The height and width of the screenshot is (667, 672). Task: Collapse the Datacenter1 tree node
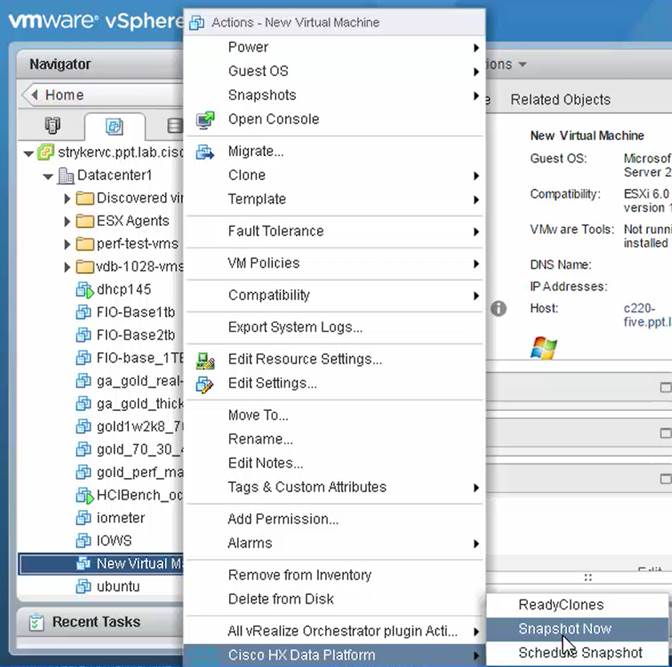pyautogui.click(x=48, y=176)
